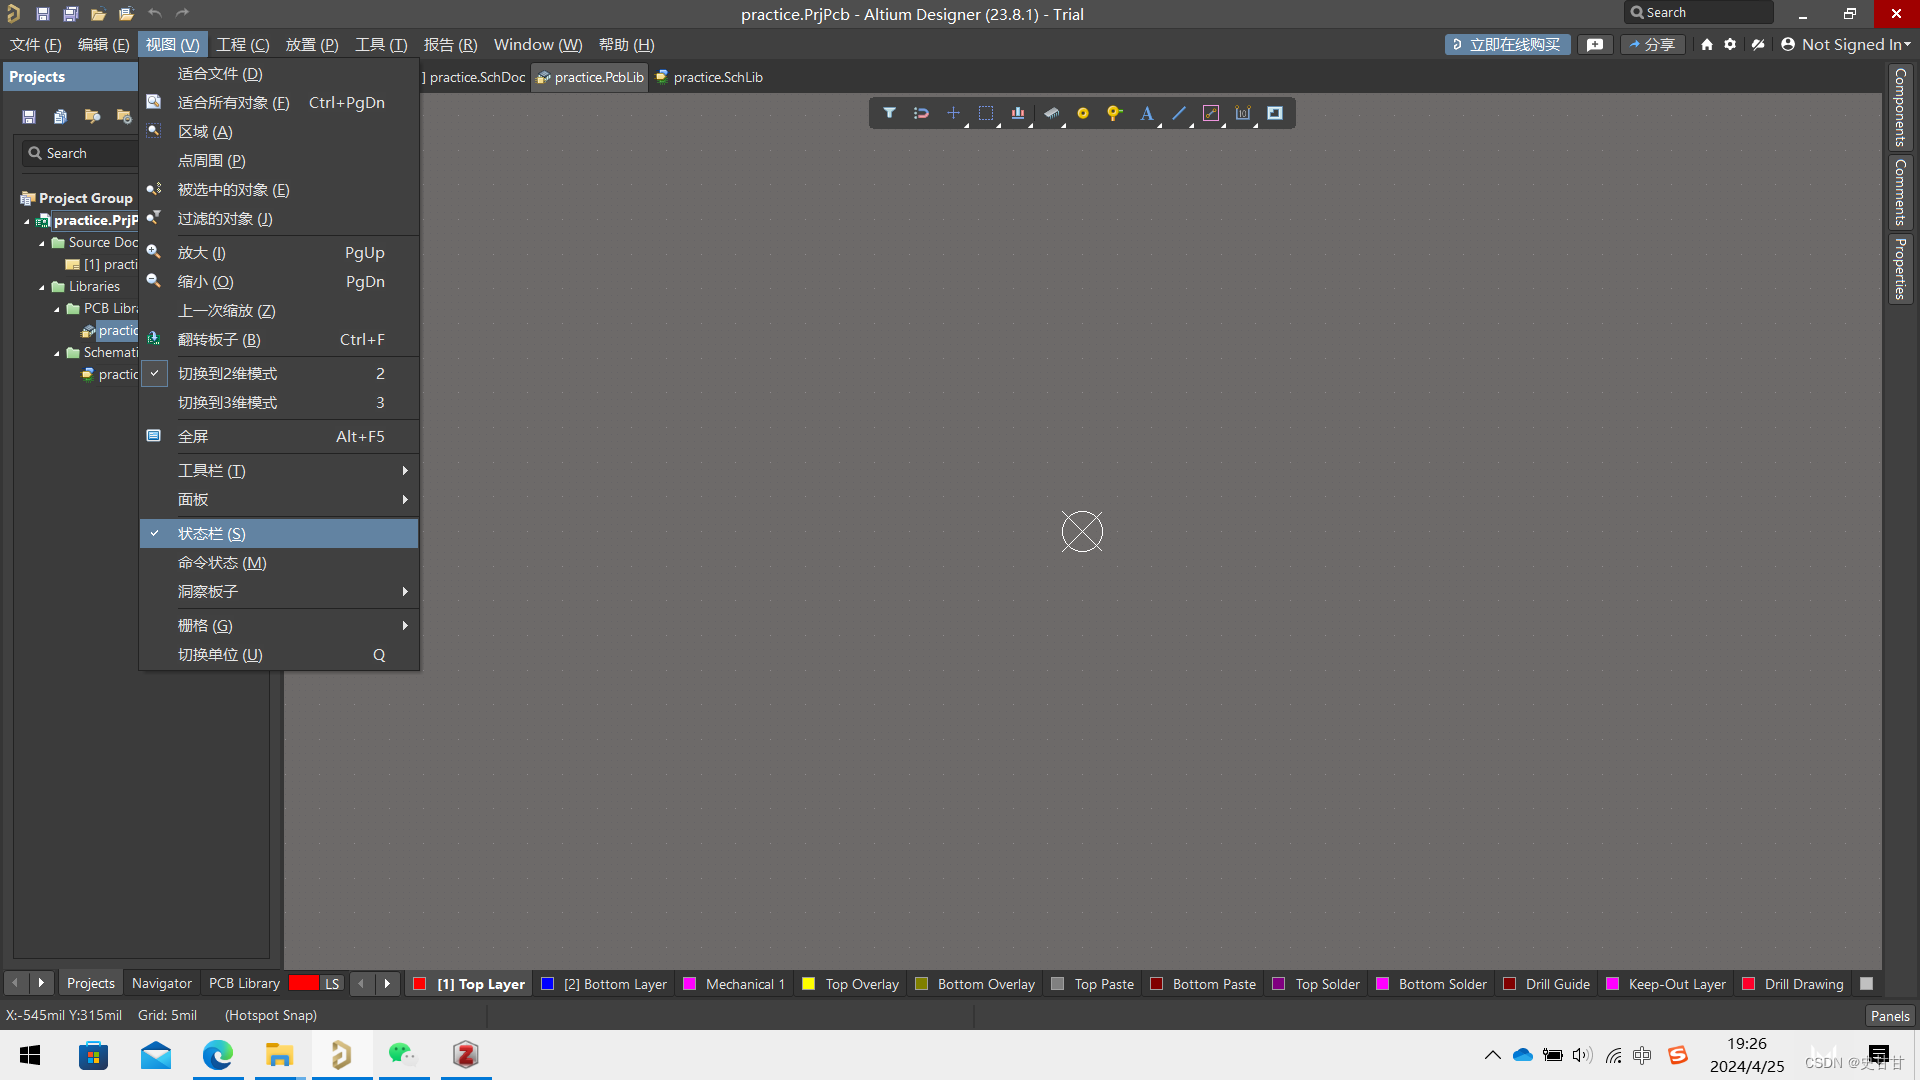This screenshot has width=1920, height=1080.
Task: Expand the grid submenu arrow
Action: coord(405,626)
